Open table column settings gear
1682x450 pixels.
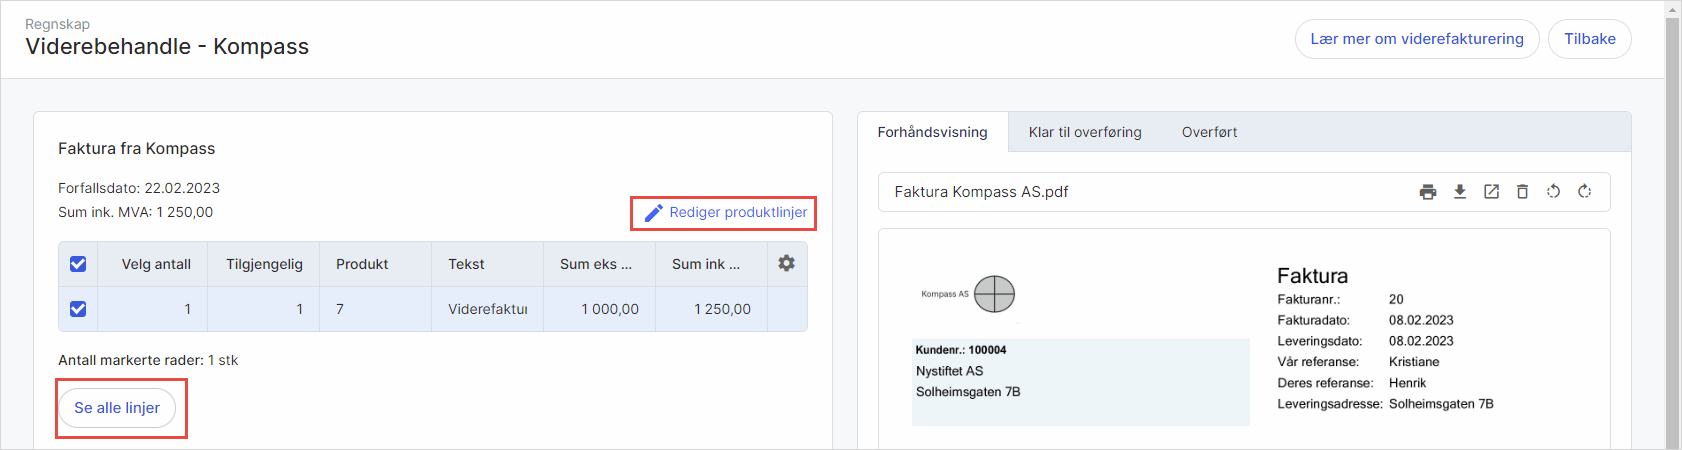pos(787,263)
